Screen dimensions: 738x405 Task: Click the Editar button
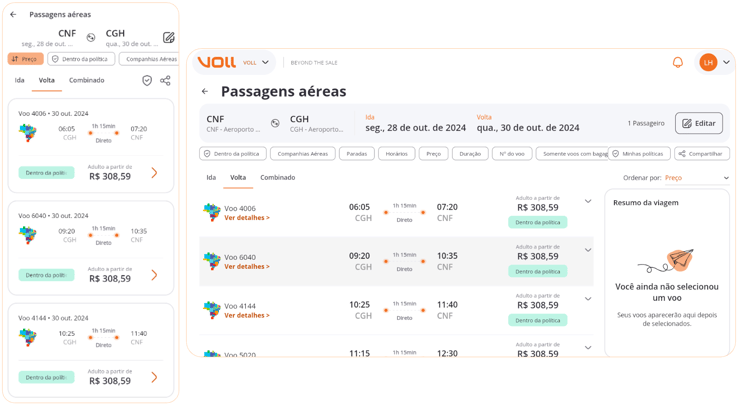[699, 123]
